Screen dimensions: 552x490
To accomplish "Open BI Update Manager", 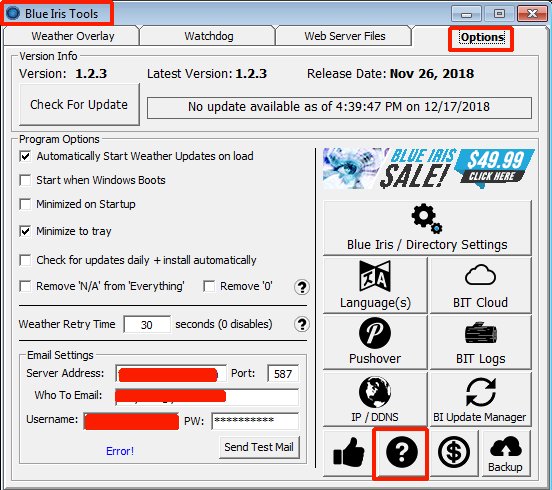I will (x=481, y=399).
